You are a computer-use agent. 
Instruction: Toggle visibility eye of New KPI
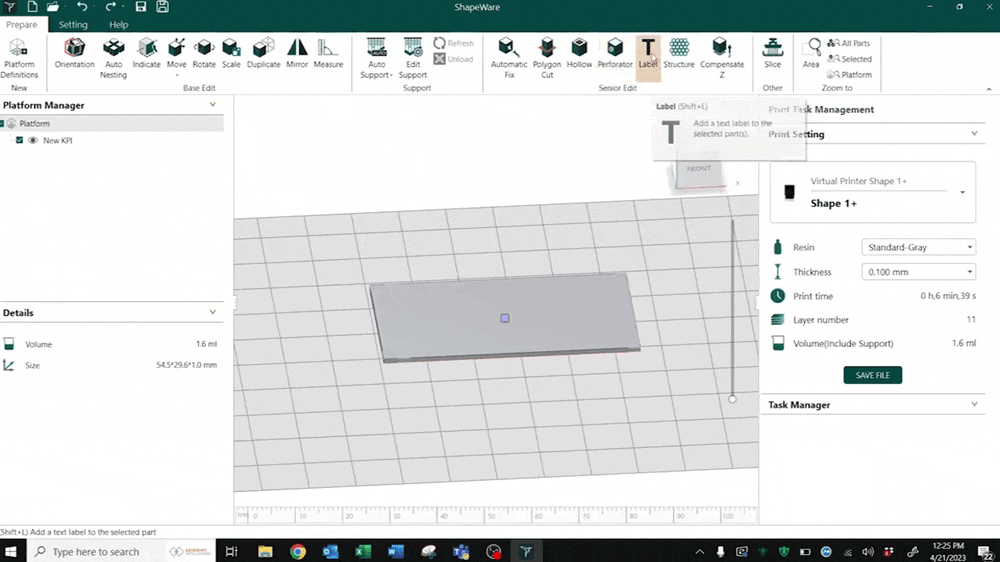tap(33, 141)
